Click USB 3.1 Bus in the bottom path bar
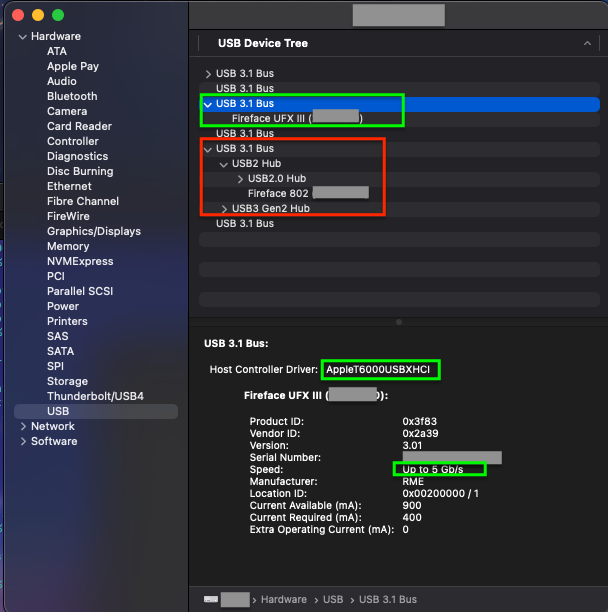Screen dimensions: 608x612 click(388, 600)
